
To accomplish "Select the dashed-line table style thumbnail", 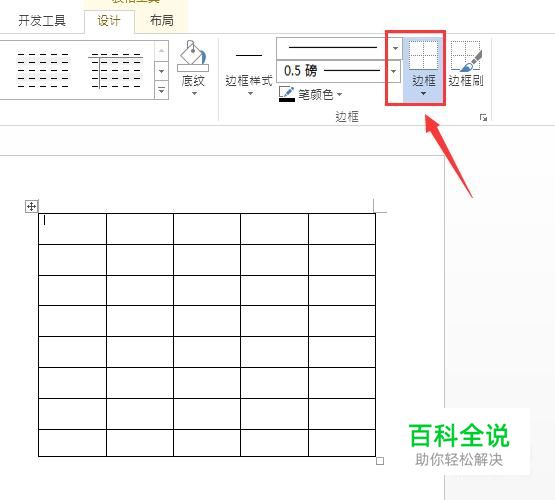I will pyautogui.click(x=42, y=70).
